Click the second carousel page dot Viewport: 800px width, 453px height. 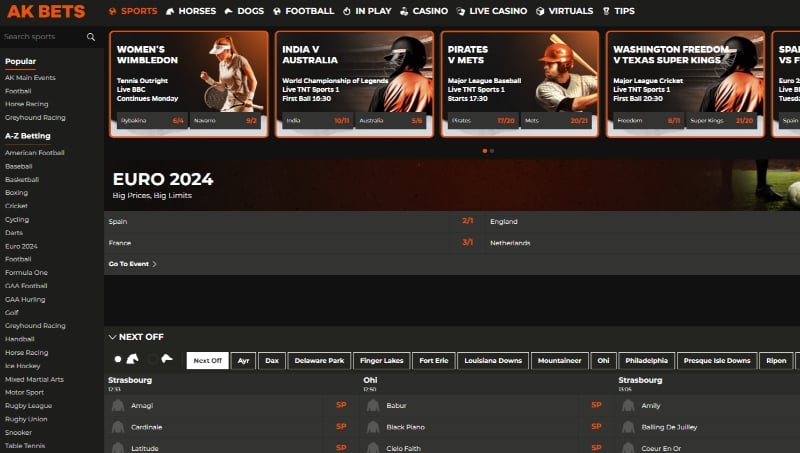coord(492,151)
